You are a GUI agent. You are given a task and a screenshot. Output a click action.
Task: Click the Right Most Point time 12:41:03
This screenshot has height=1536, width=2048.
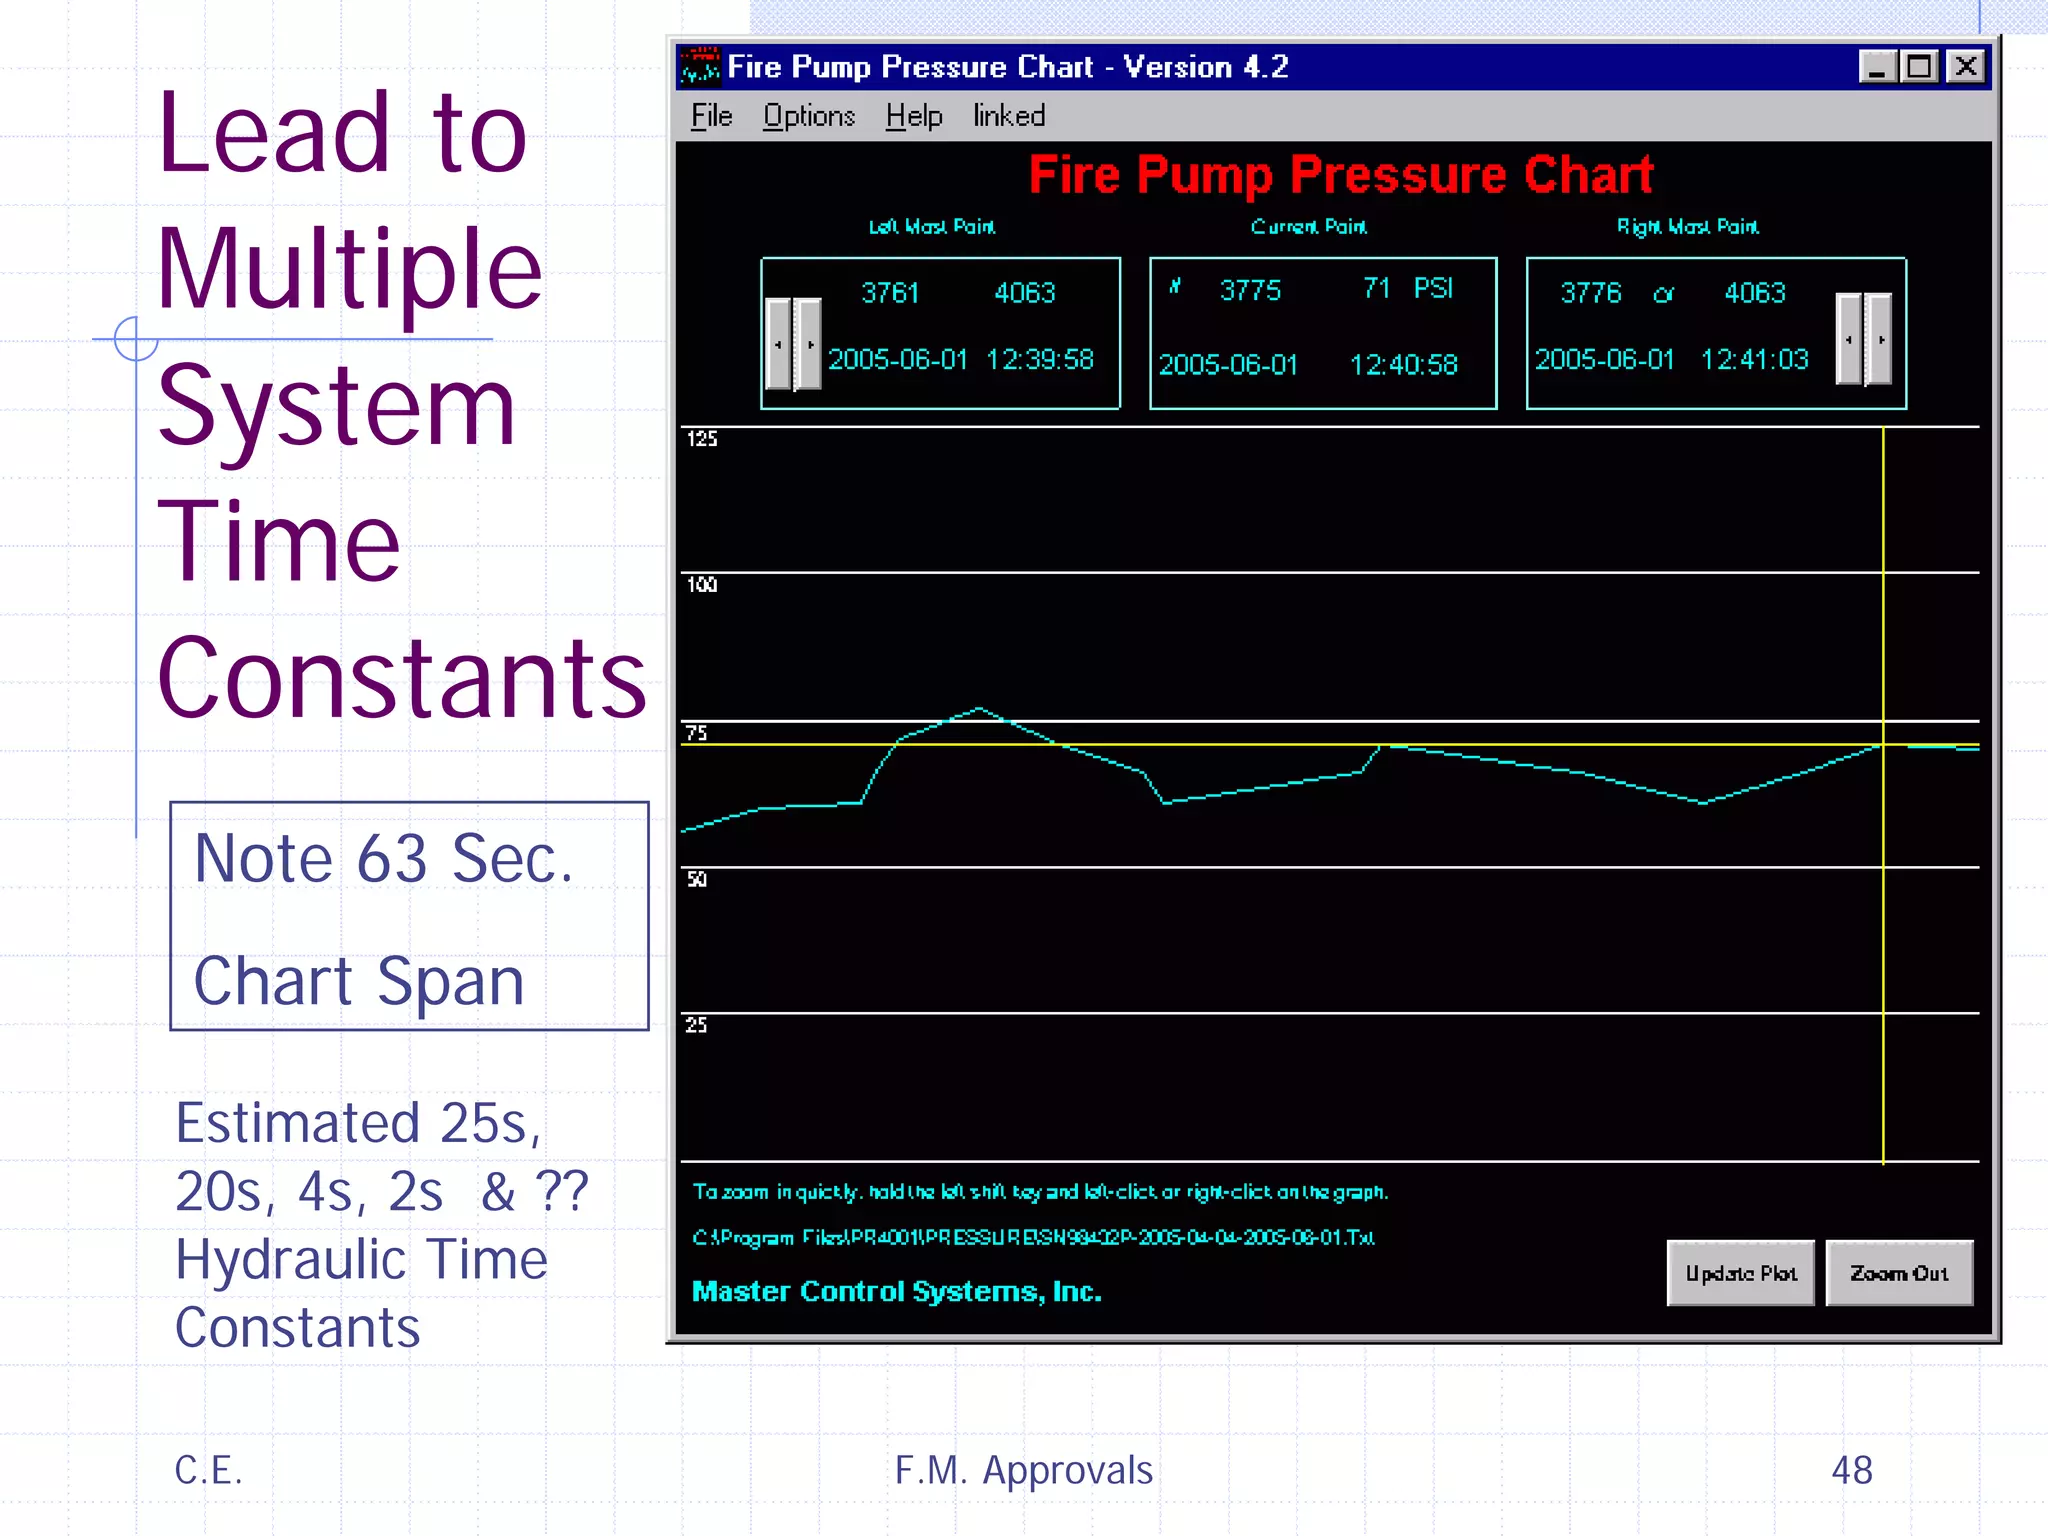[x=1755, y=359]
